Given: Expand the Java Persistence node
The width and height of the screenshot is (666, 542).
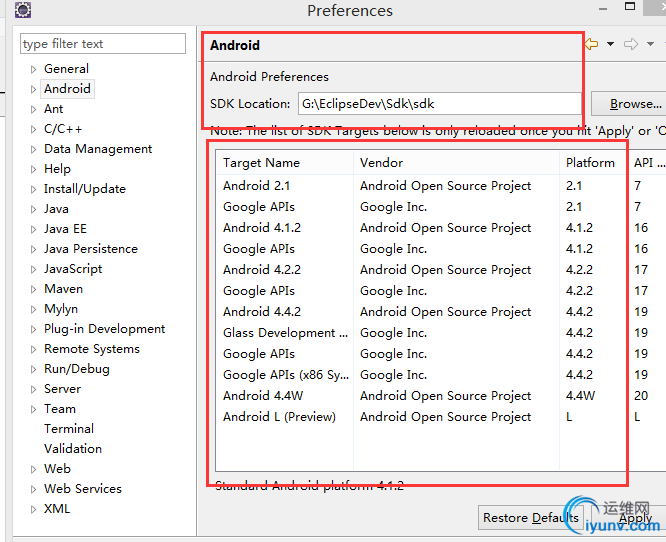Looking at the screenshot, I should click(33, 249).
